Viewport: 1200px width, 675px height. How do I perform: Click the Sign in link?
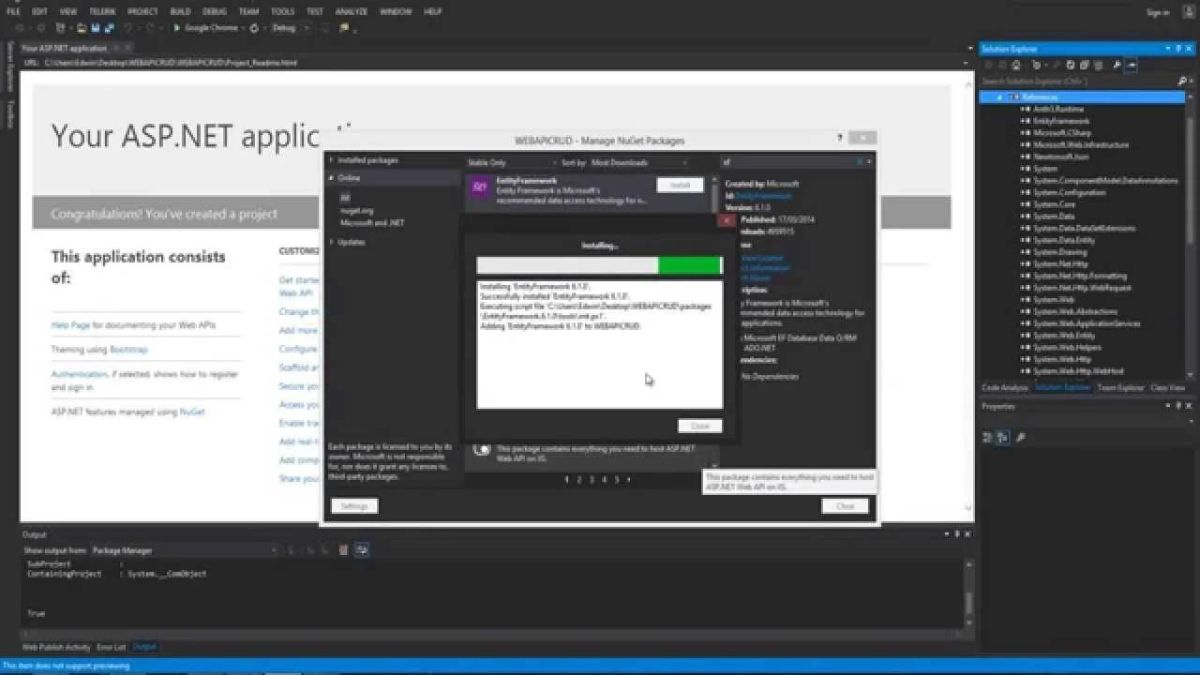[x=1157, y=12]
